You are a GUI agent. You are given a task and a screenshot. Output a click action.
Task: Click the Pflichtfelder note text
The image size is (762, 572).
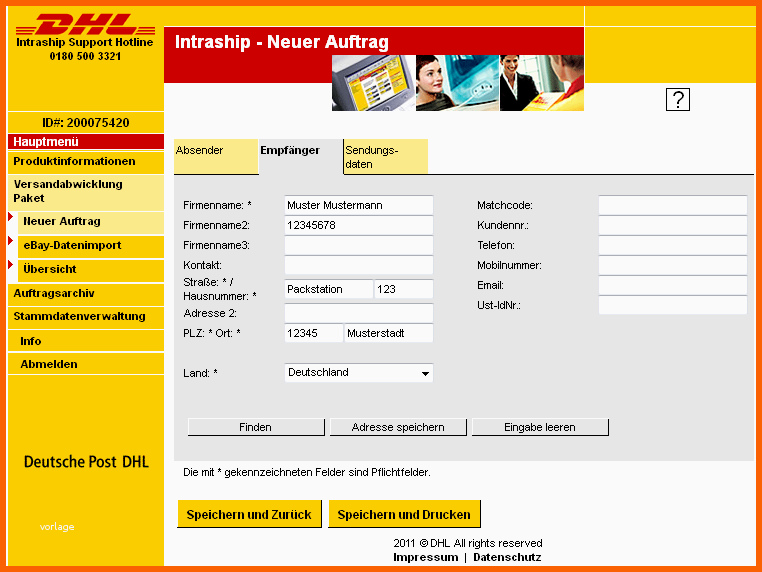pyautogui.click(x=307, y=472)
